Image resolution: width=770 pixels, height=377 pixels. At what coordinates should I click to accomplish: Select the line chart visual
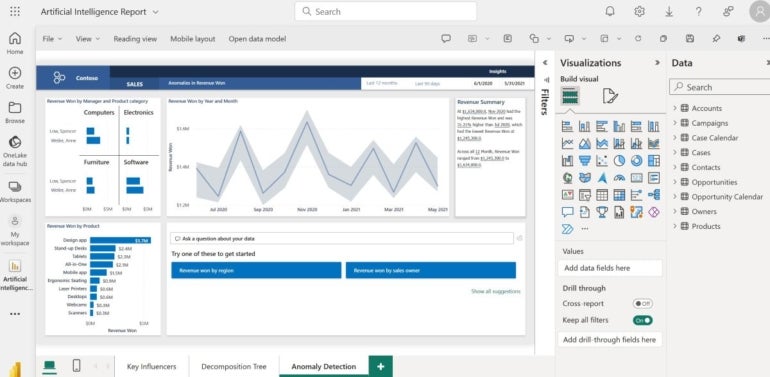click(568, 144)
